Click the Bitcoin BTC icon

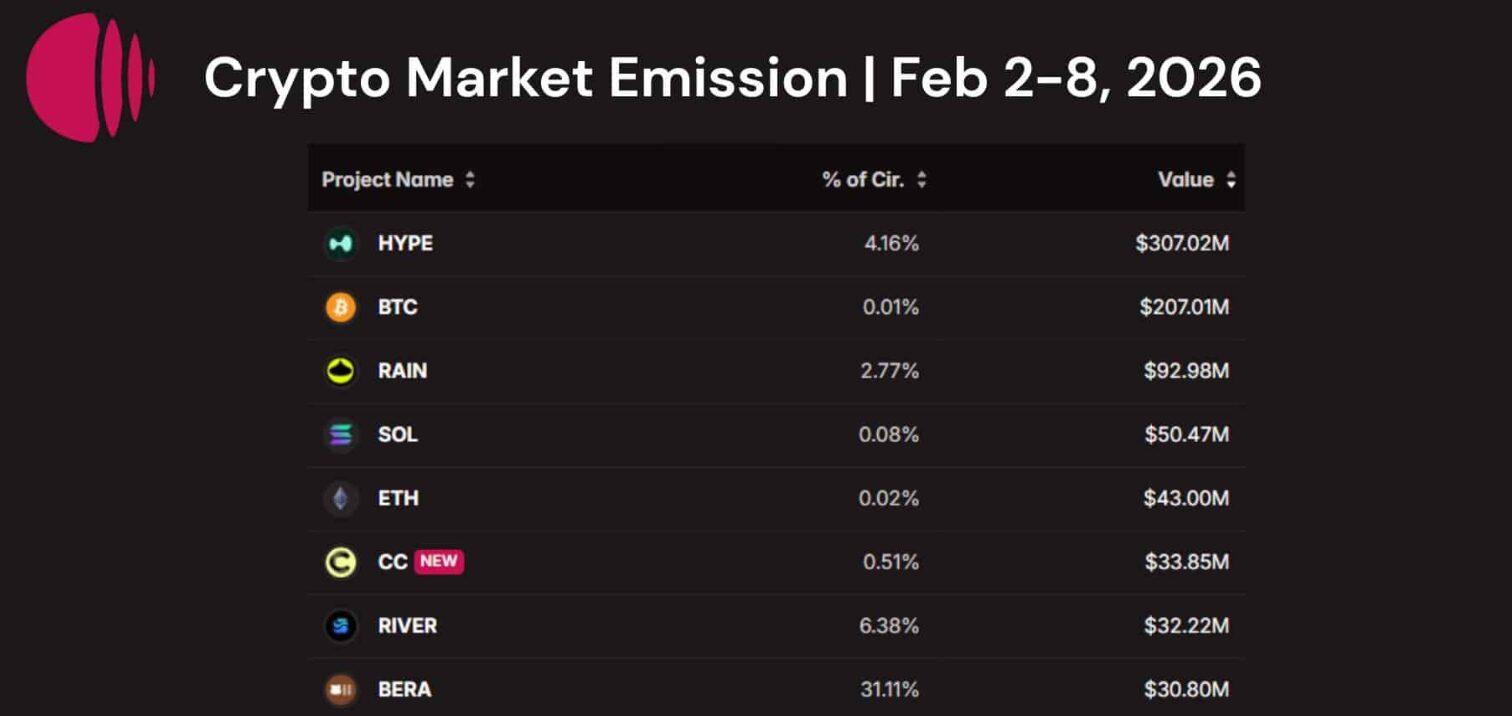pos(341,307)
